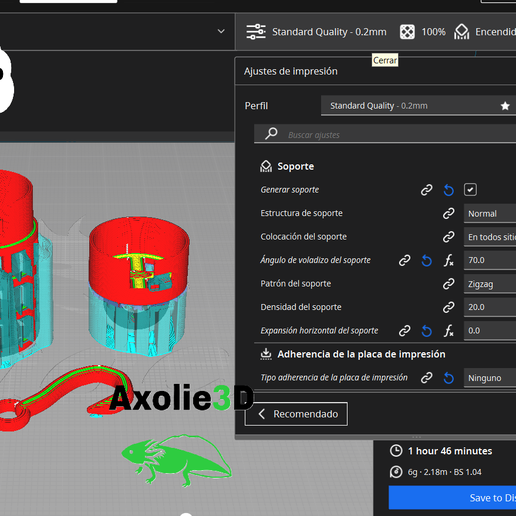Click the Adherencia section icon
Image resolution: width=516 pixels, height=516 pixels.
point(266,354)
